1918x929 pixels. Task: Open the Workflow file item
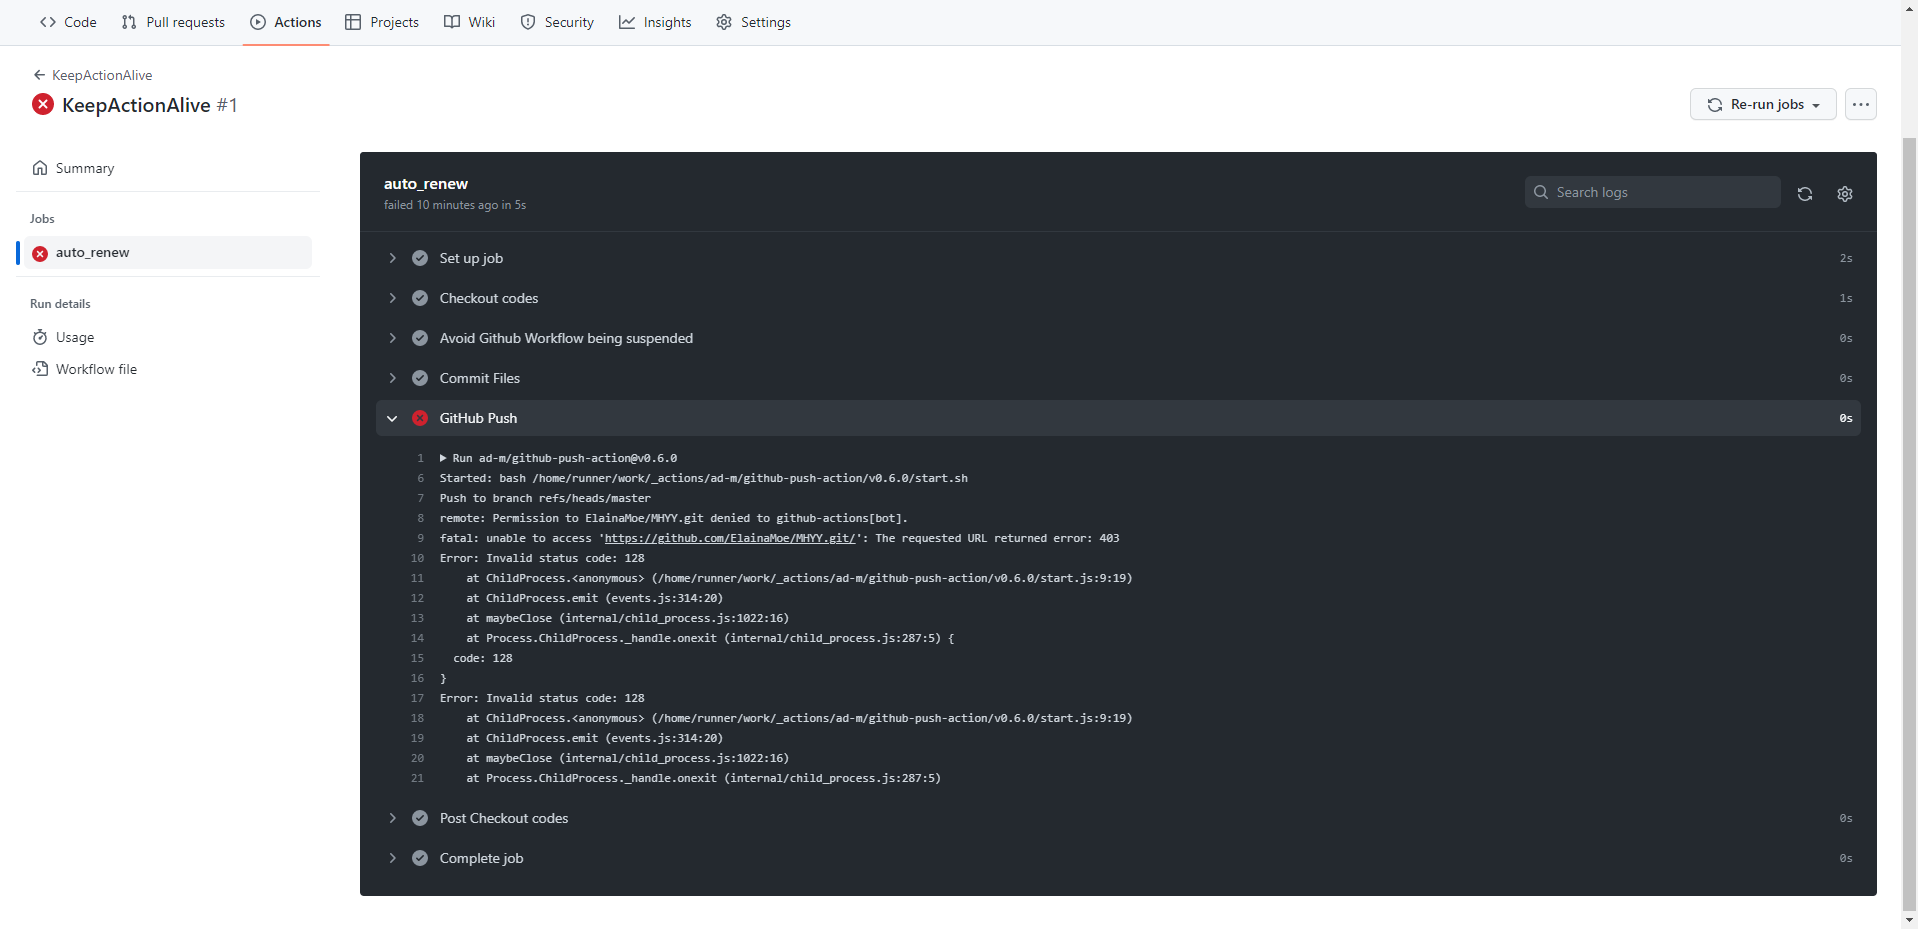point(95,369)
